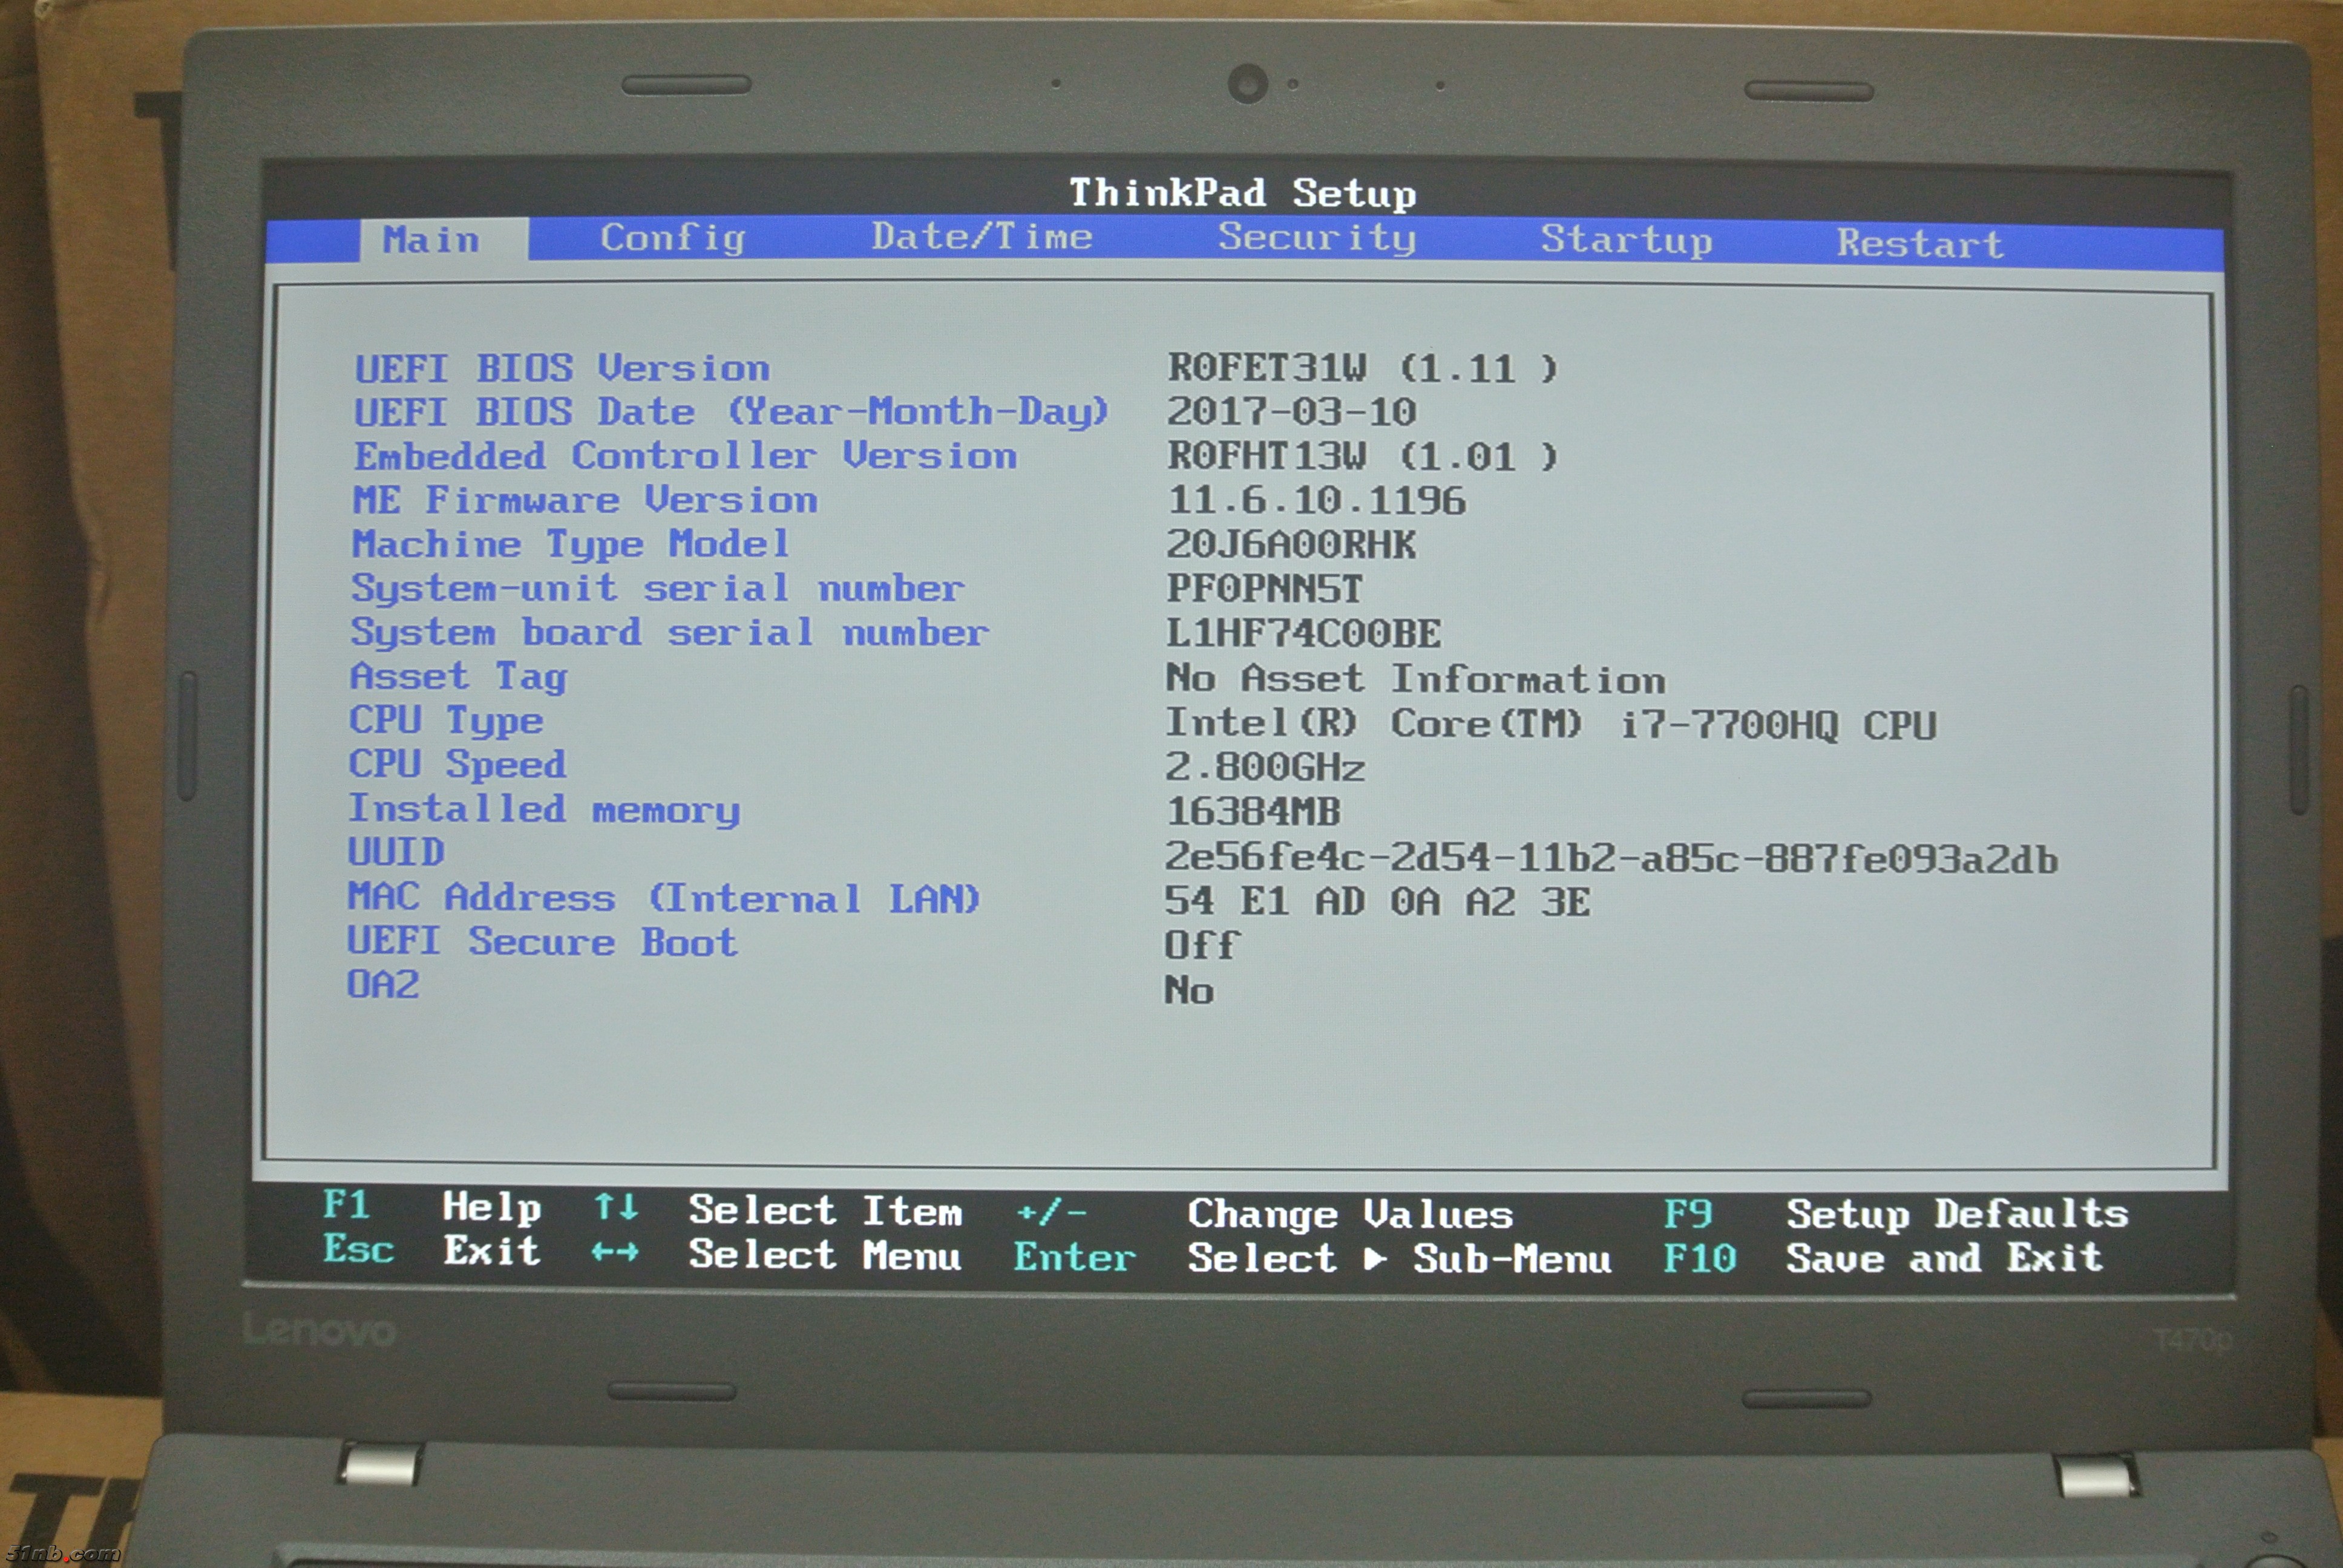Image resolution: width=2343 pixels, height=1568 pixels.
Task: Select the OA2 No value
Action: coord(1189,990)
